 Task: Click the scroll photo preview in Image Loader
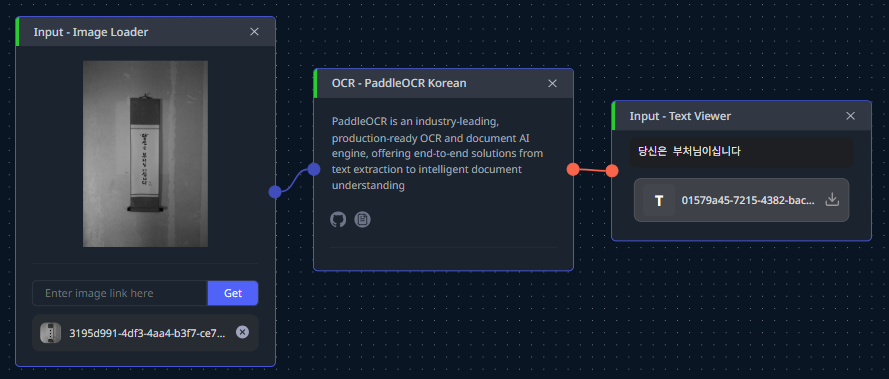145,154
